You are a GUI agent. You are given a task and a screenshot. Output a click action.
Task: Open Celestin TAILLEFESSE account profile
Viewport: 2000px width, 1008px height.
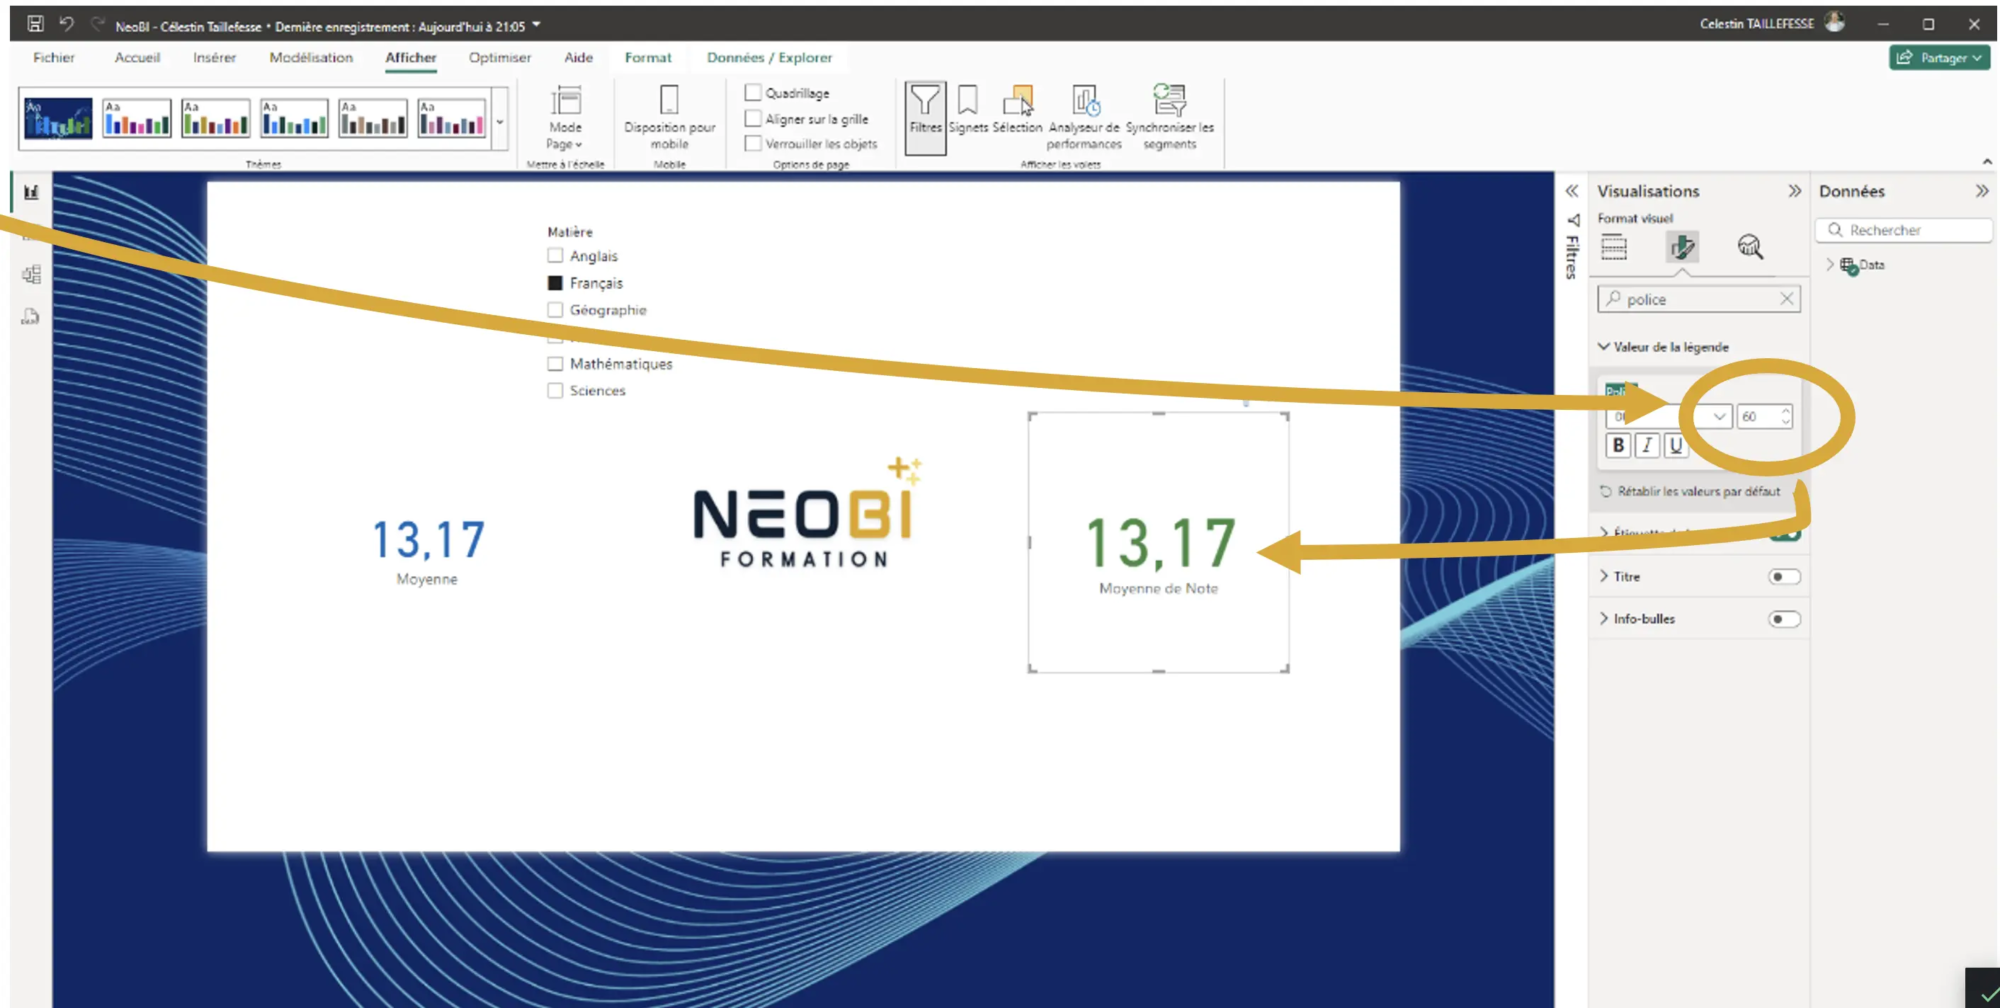[1771, 23]
